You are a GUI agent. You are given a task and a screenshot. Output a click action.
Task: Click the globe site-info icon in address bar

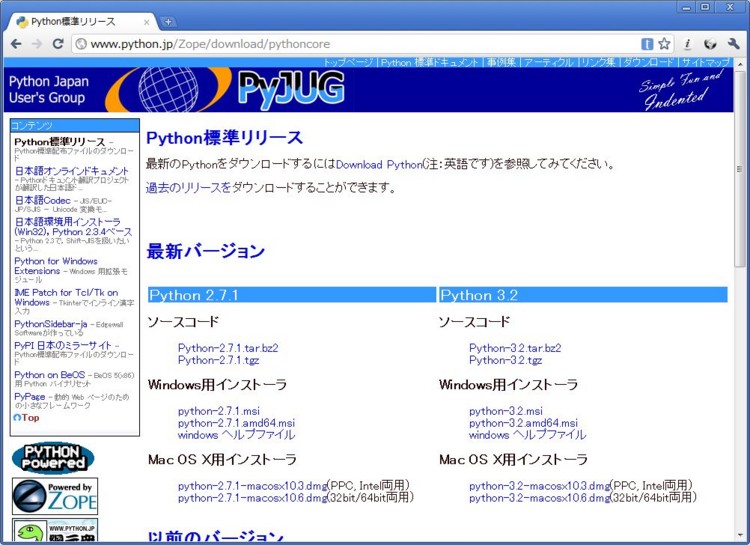point(81,44)
